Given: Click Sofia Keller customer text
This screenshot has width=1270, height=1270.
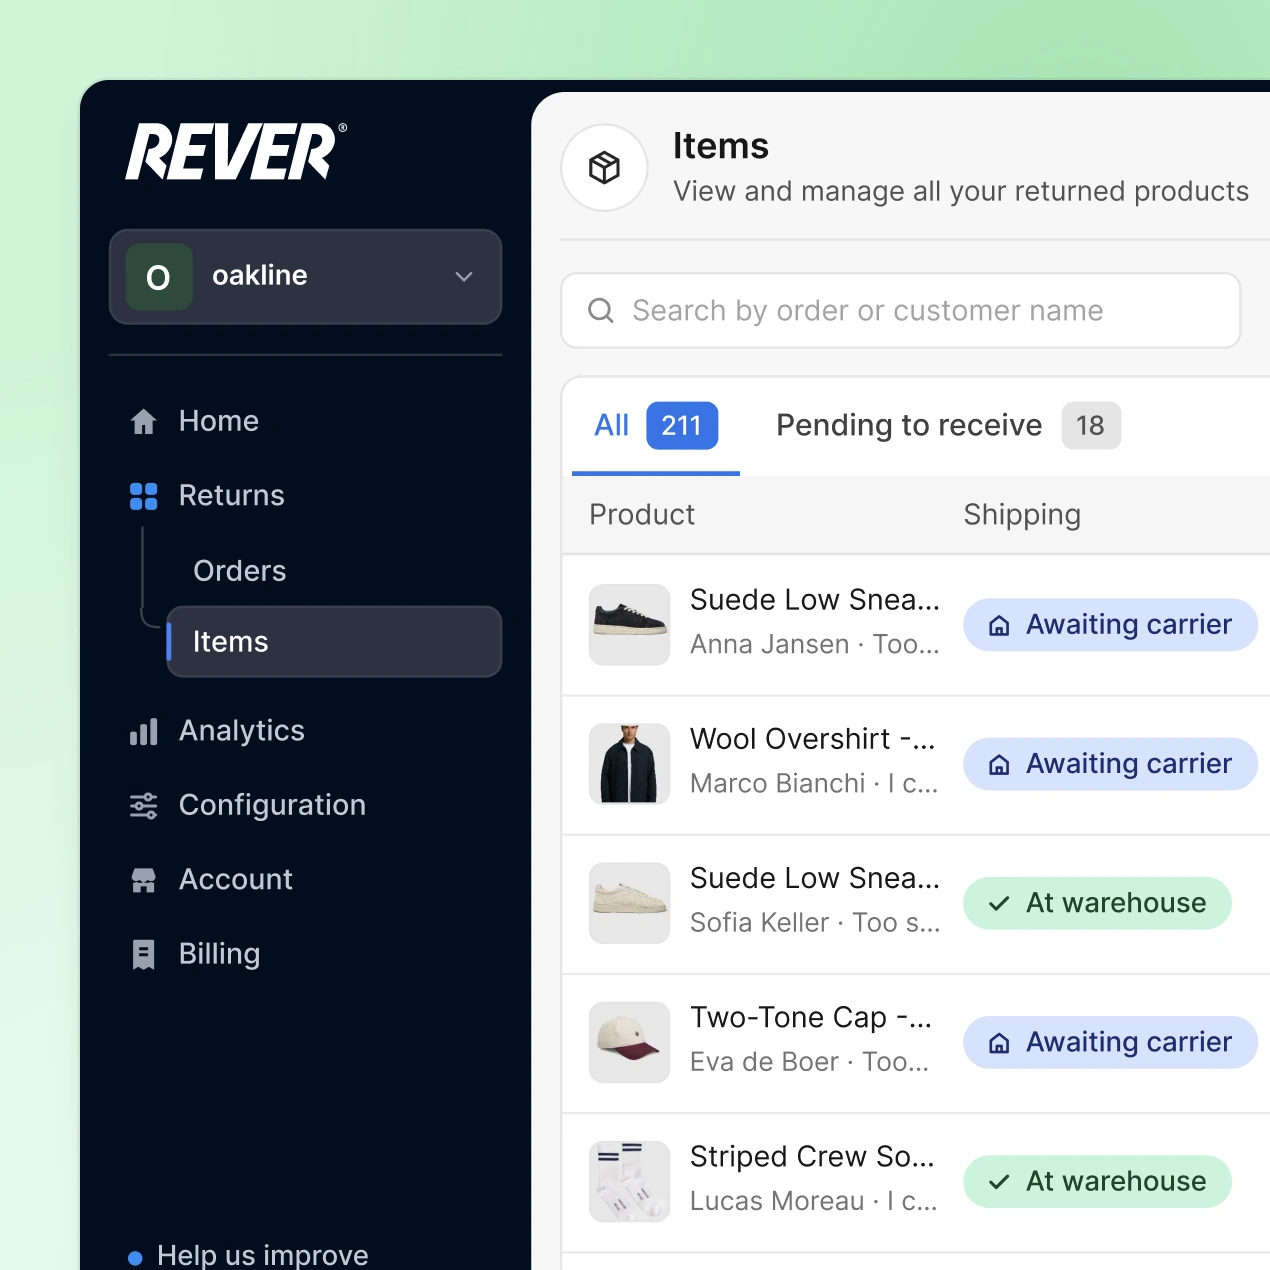Looking at the screenshot, I should 760,923.
